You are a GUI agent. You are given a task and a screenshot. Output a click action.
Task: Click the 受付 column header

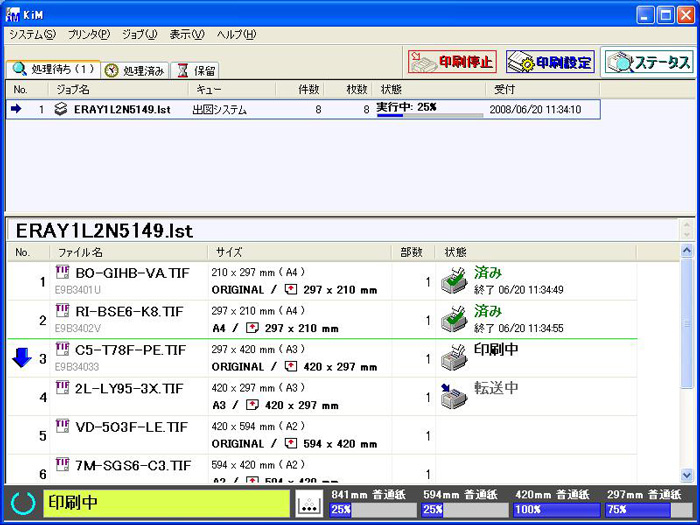pyautogui.click(x=542, y=90)
